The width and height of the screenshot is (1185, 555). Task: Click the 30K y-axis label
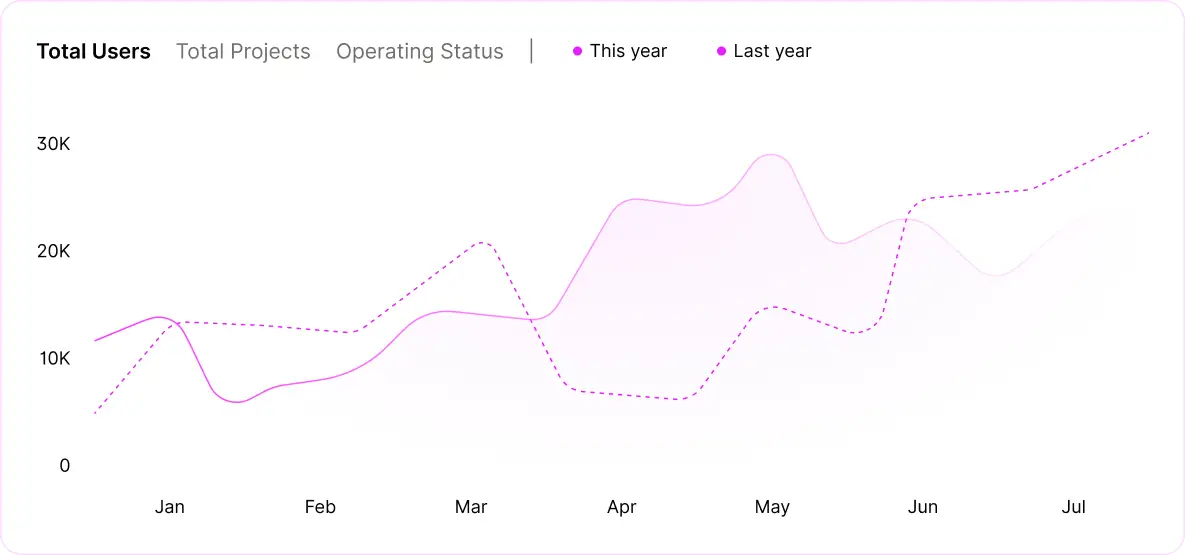click(x=53, y=144)
